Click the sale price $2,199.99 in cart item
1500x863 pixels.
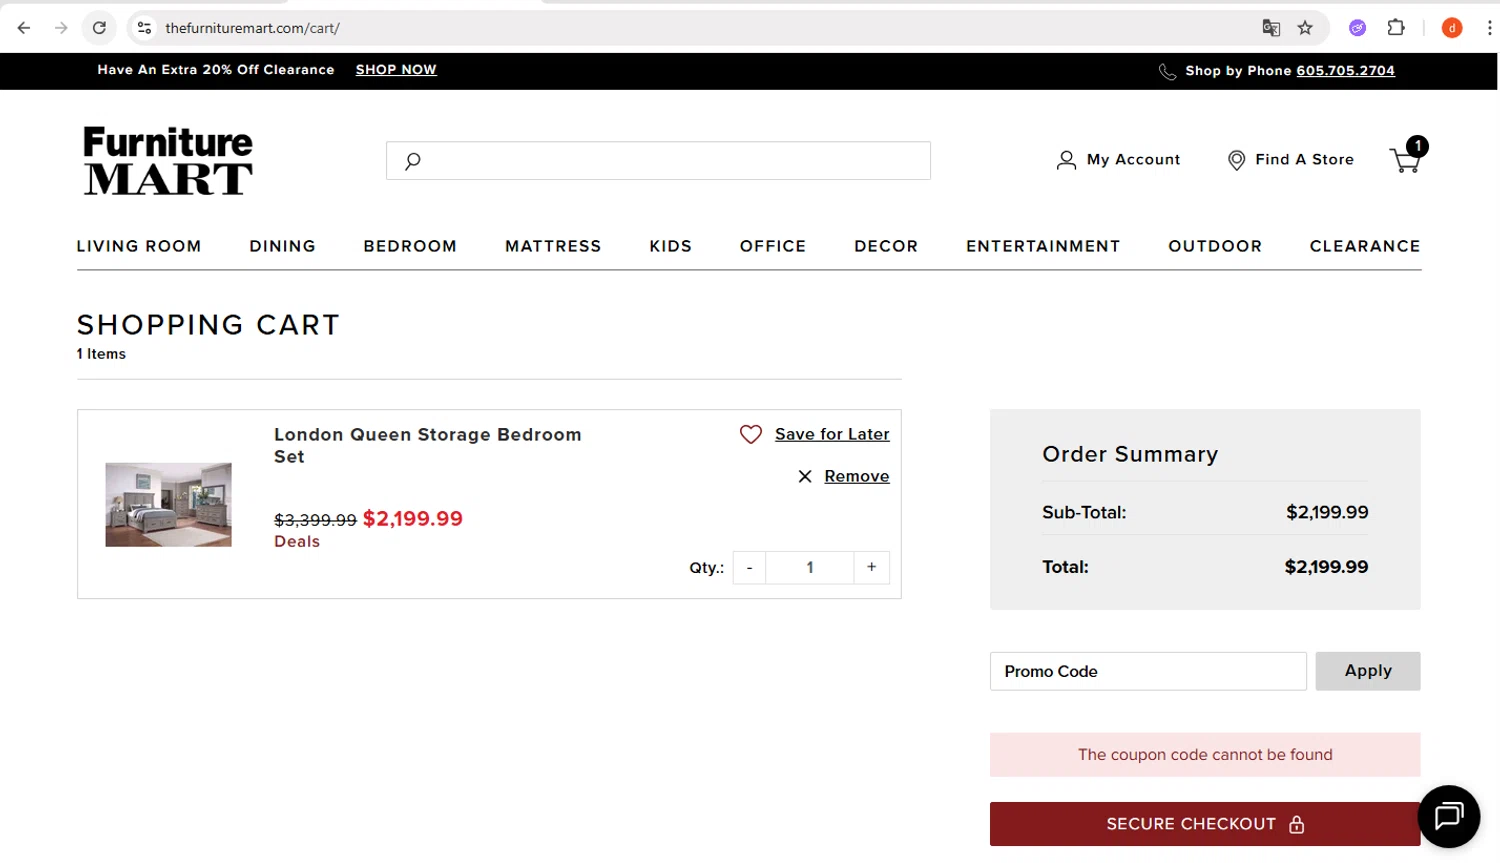pos(413,518)
